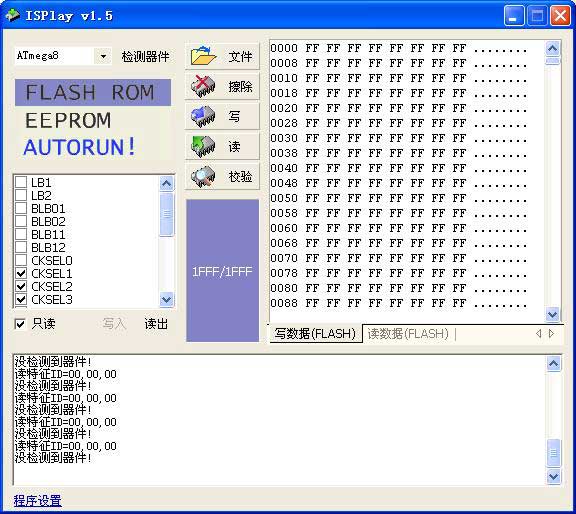Toggle the 只读 read-only checkbox

point(20,324)
